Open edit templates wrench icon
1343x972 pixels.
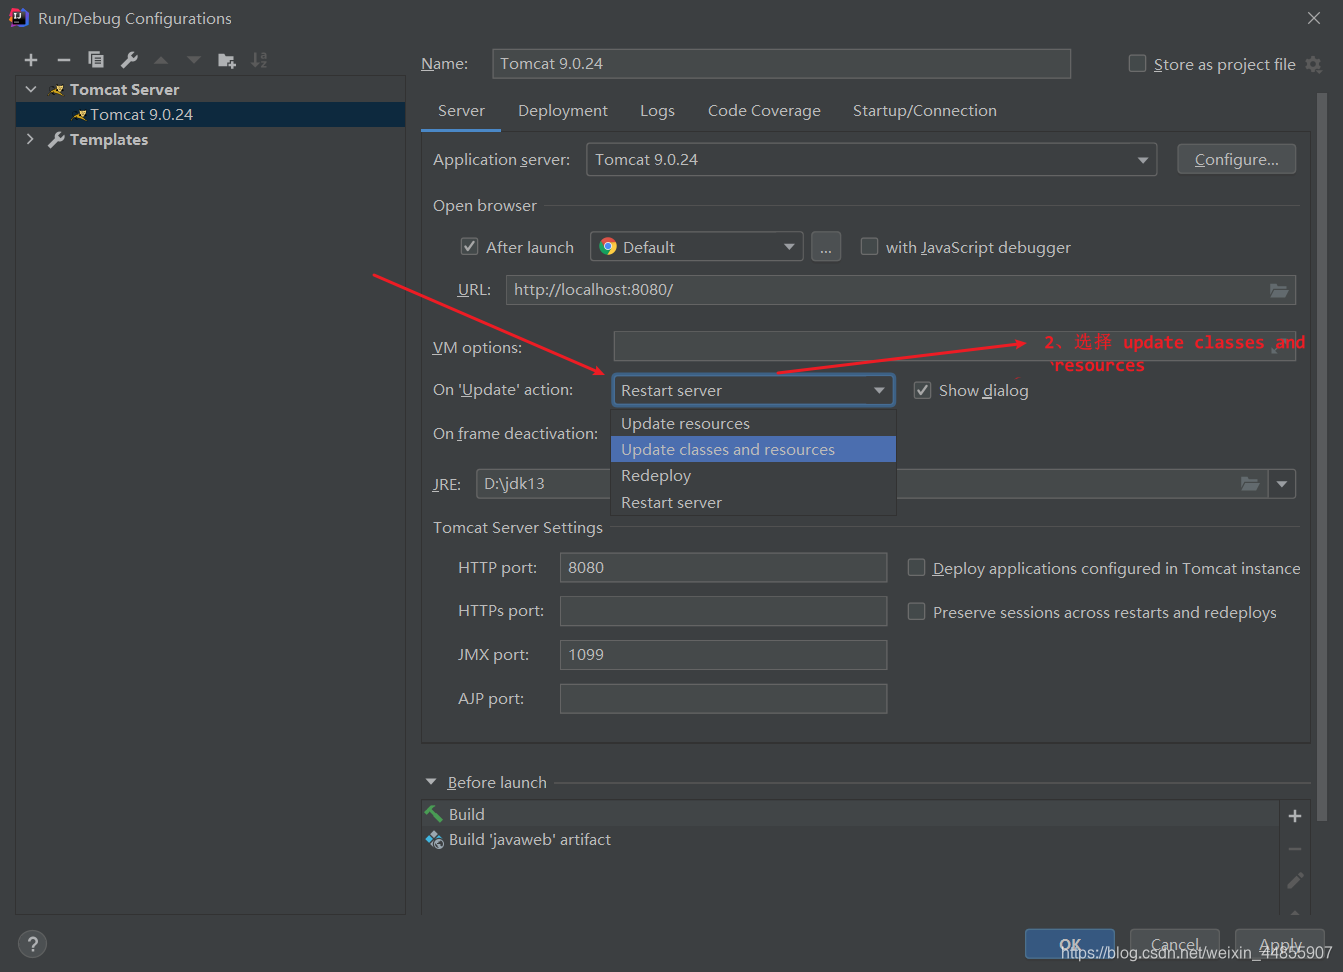pos(129,60)
